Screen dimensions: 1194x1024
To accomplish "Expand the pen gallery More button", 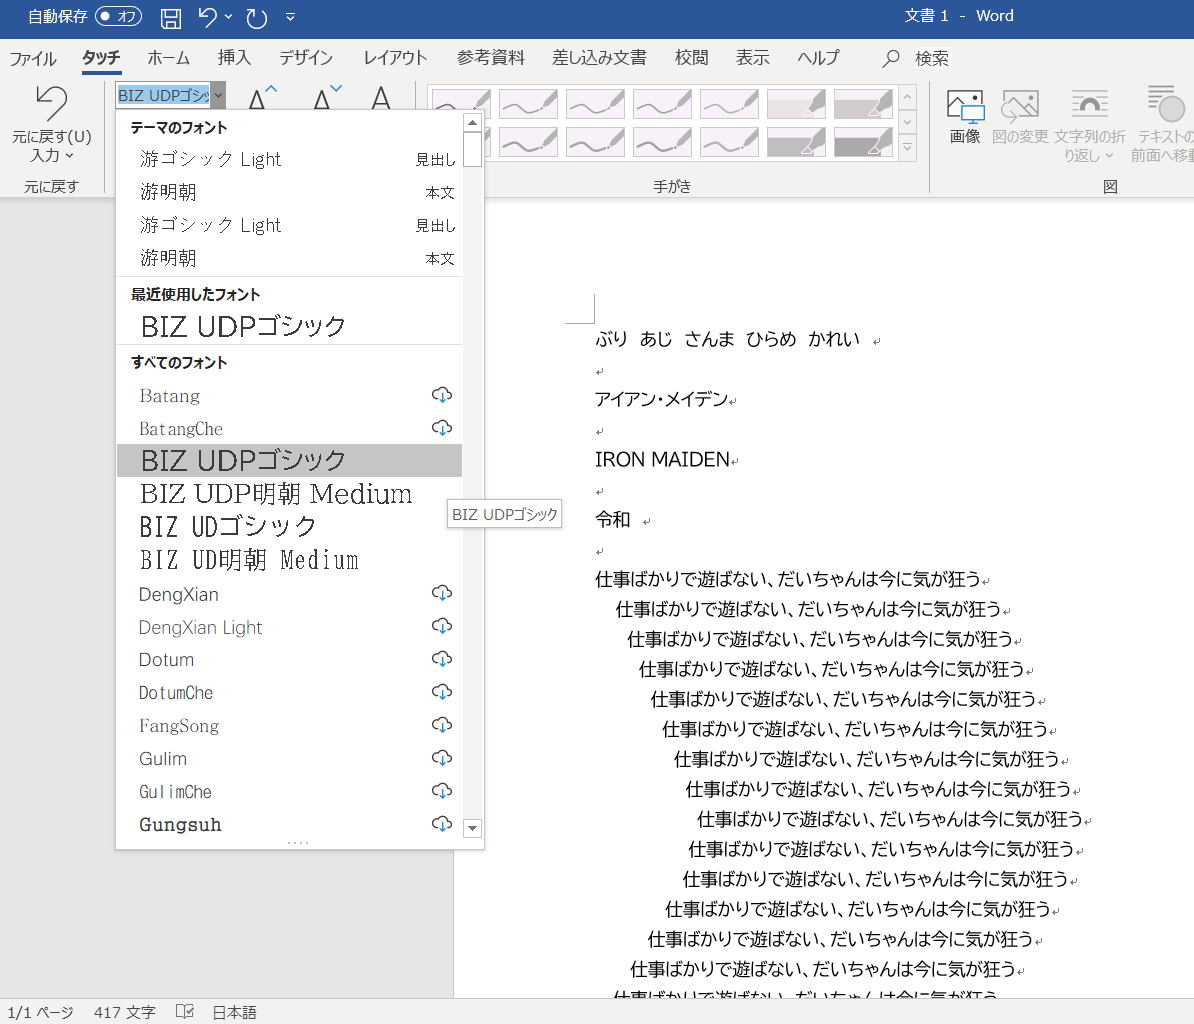I will (x=907, y=148).
